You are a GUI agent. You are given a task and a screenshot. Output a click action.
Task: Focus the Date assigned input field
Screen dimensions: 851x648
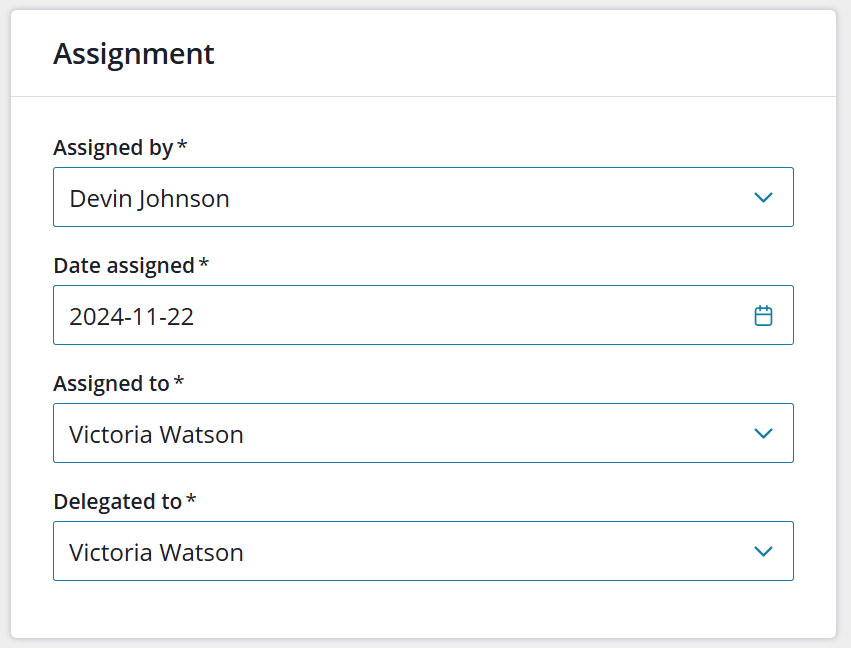423,315
